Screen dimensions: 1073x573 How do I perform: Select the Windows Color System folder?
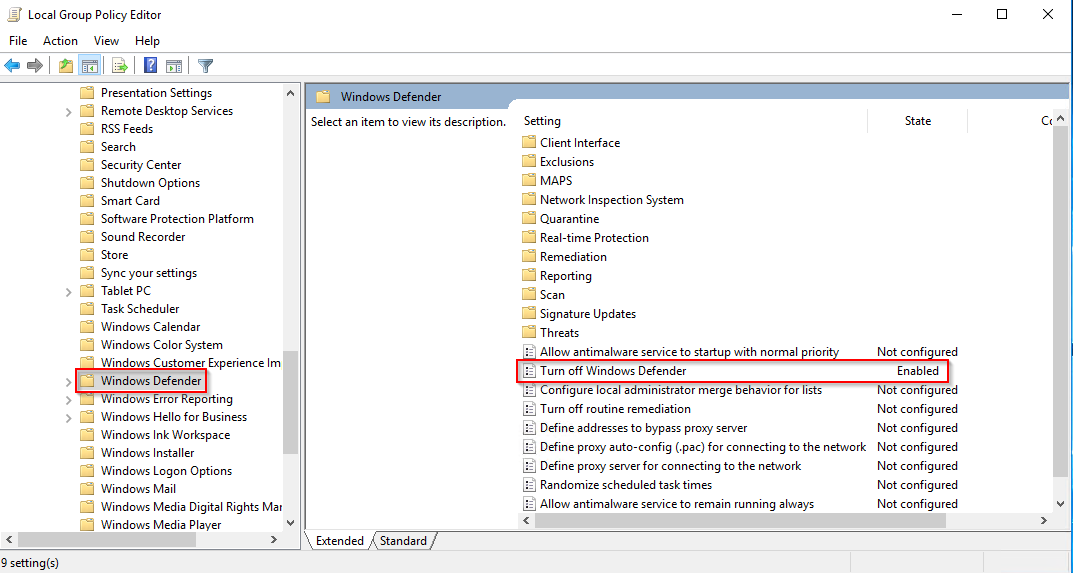[161, 344]
